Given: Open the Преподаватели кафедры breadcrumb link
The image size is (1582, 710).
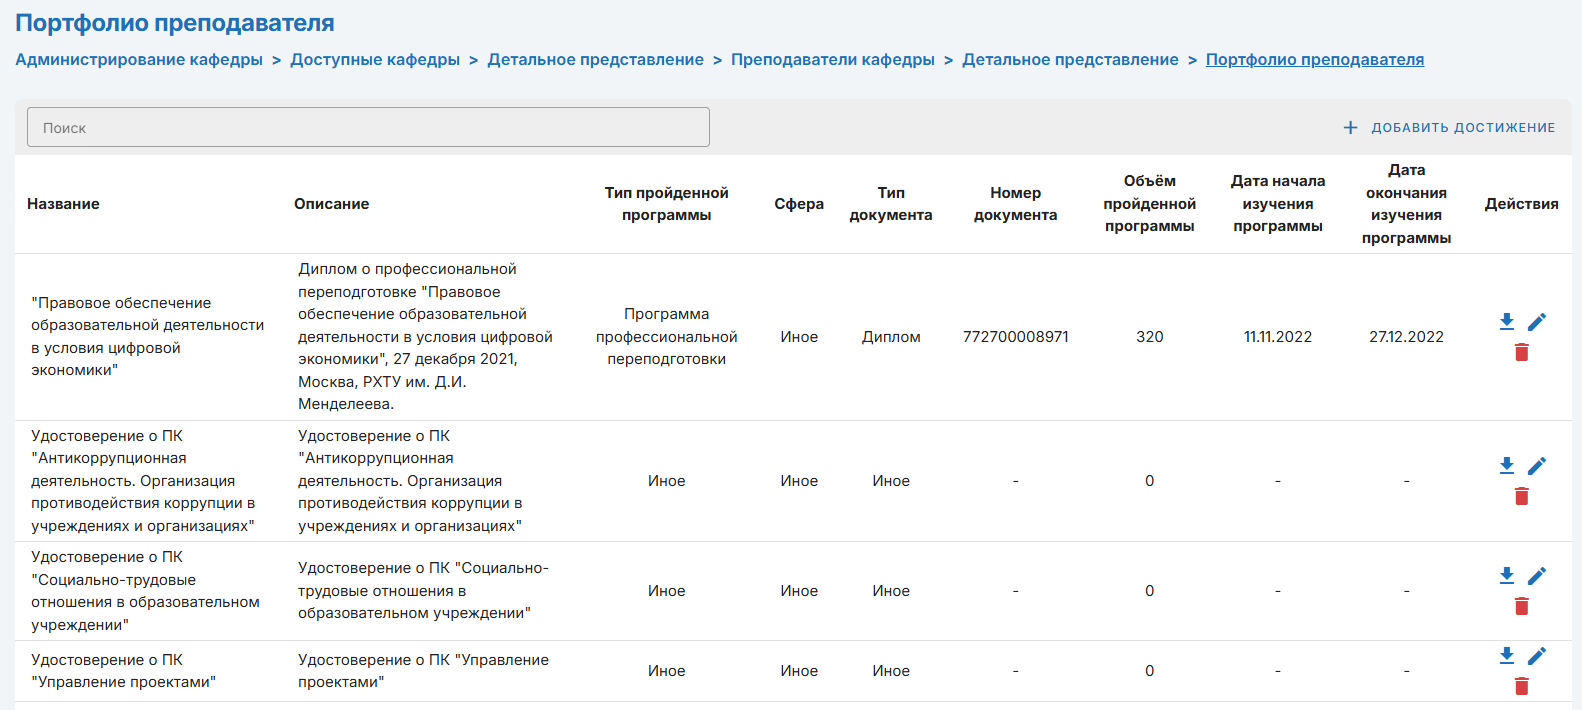Looking at the screenshot, I should (x=833, y=60).
